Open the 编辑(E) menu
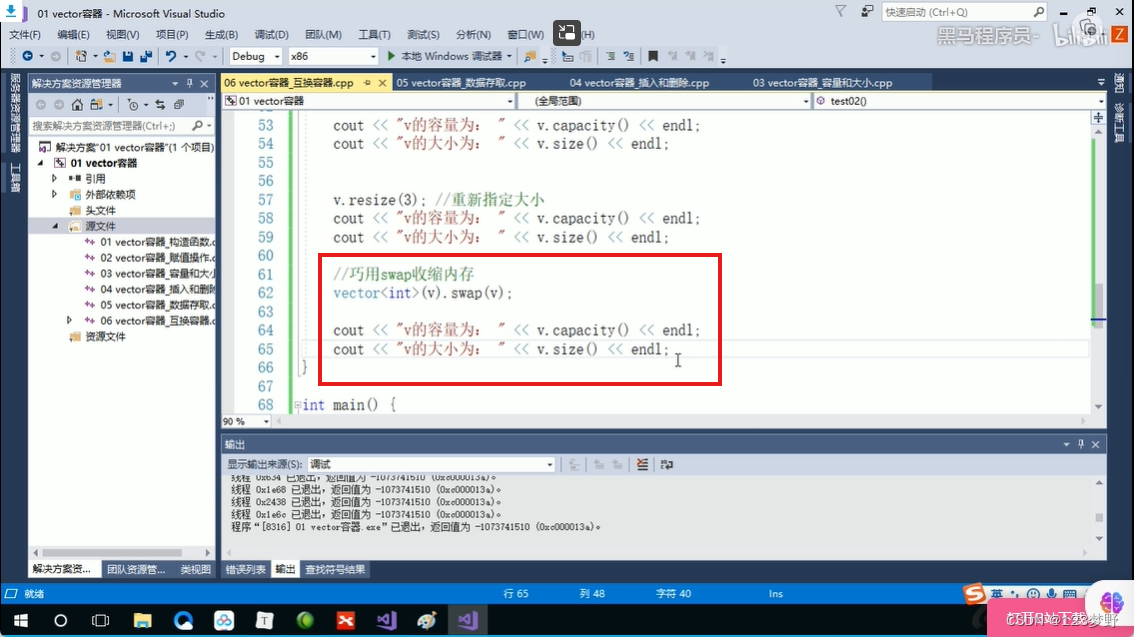 (73, 35)
